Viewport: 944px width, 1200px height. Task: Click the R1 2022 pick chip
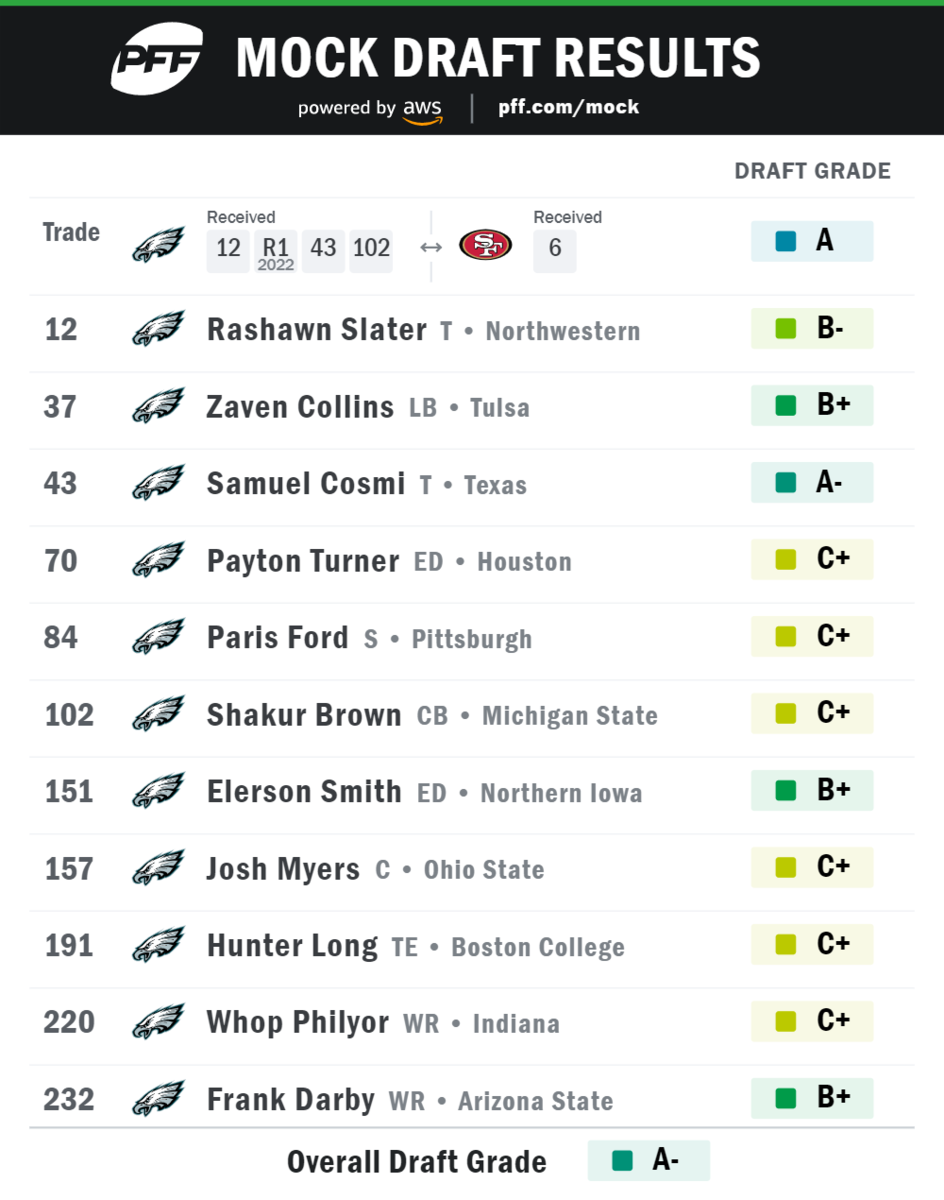pos(275,251)
